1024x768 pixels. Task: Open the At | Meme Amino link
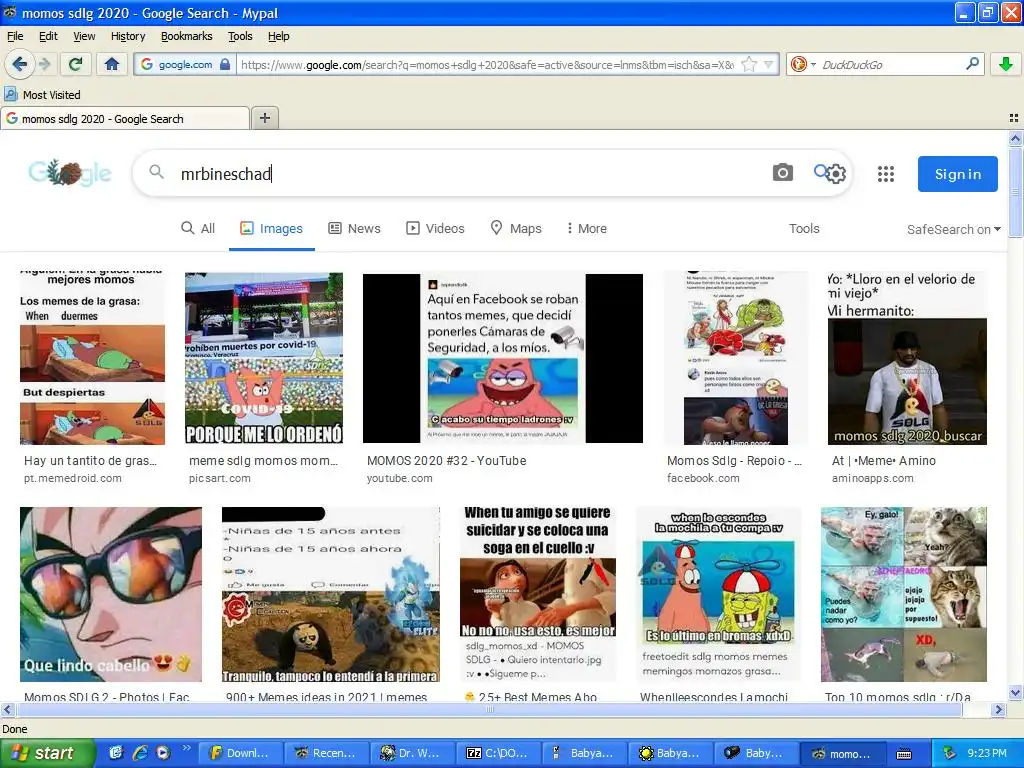[x=884, y=460]
